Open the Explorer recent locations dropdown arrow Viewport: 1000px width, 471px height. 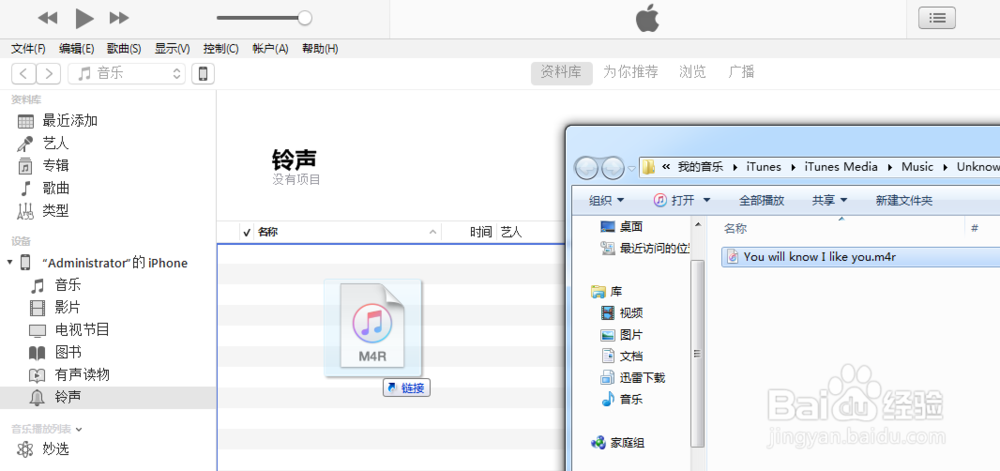(632, 168)
